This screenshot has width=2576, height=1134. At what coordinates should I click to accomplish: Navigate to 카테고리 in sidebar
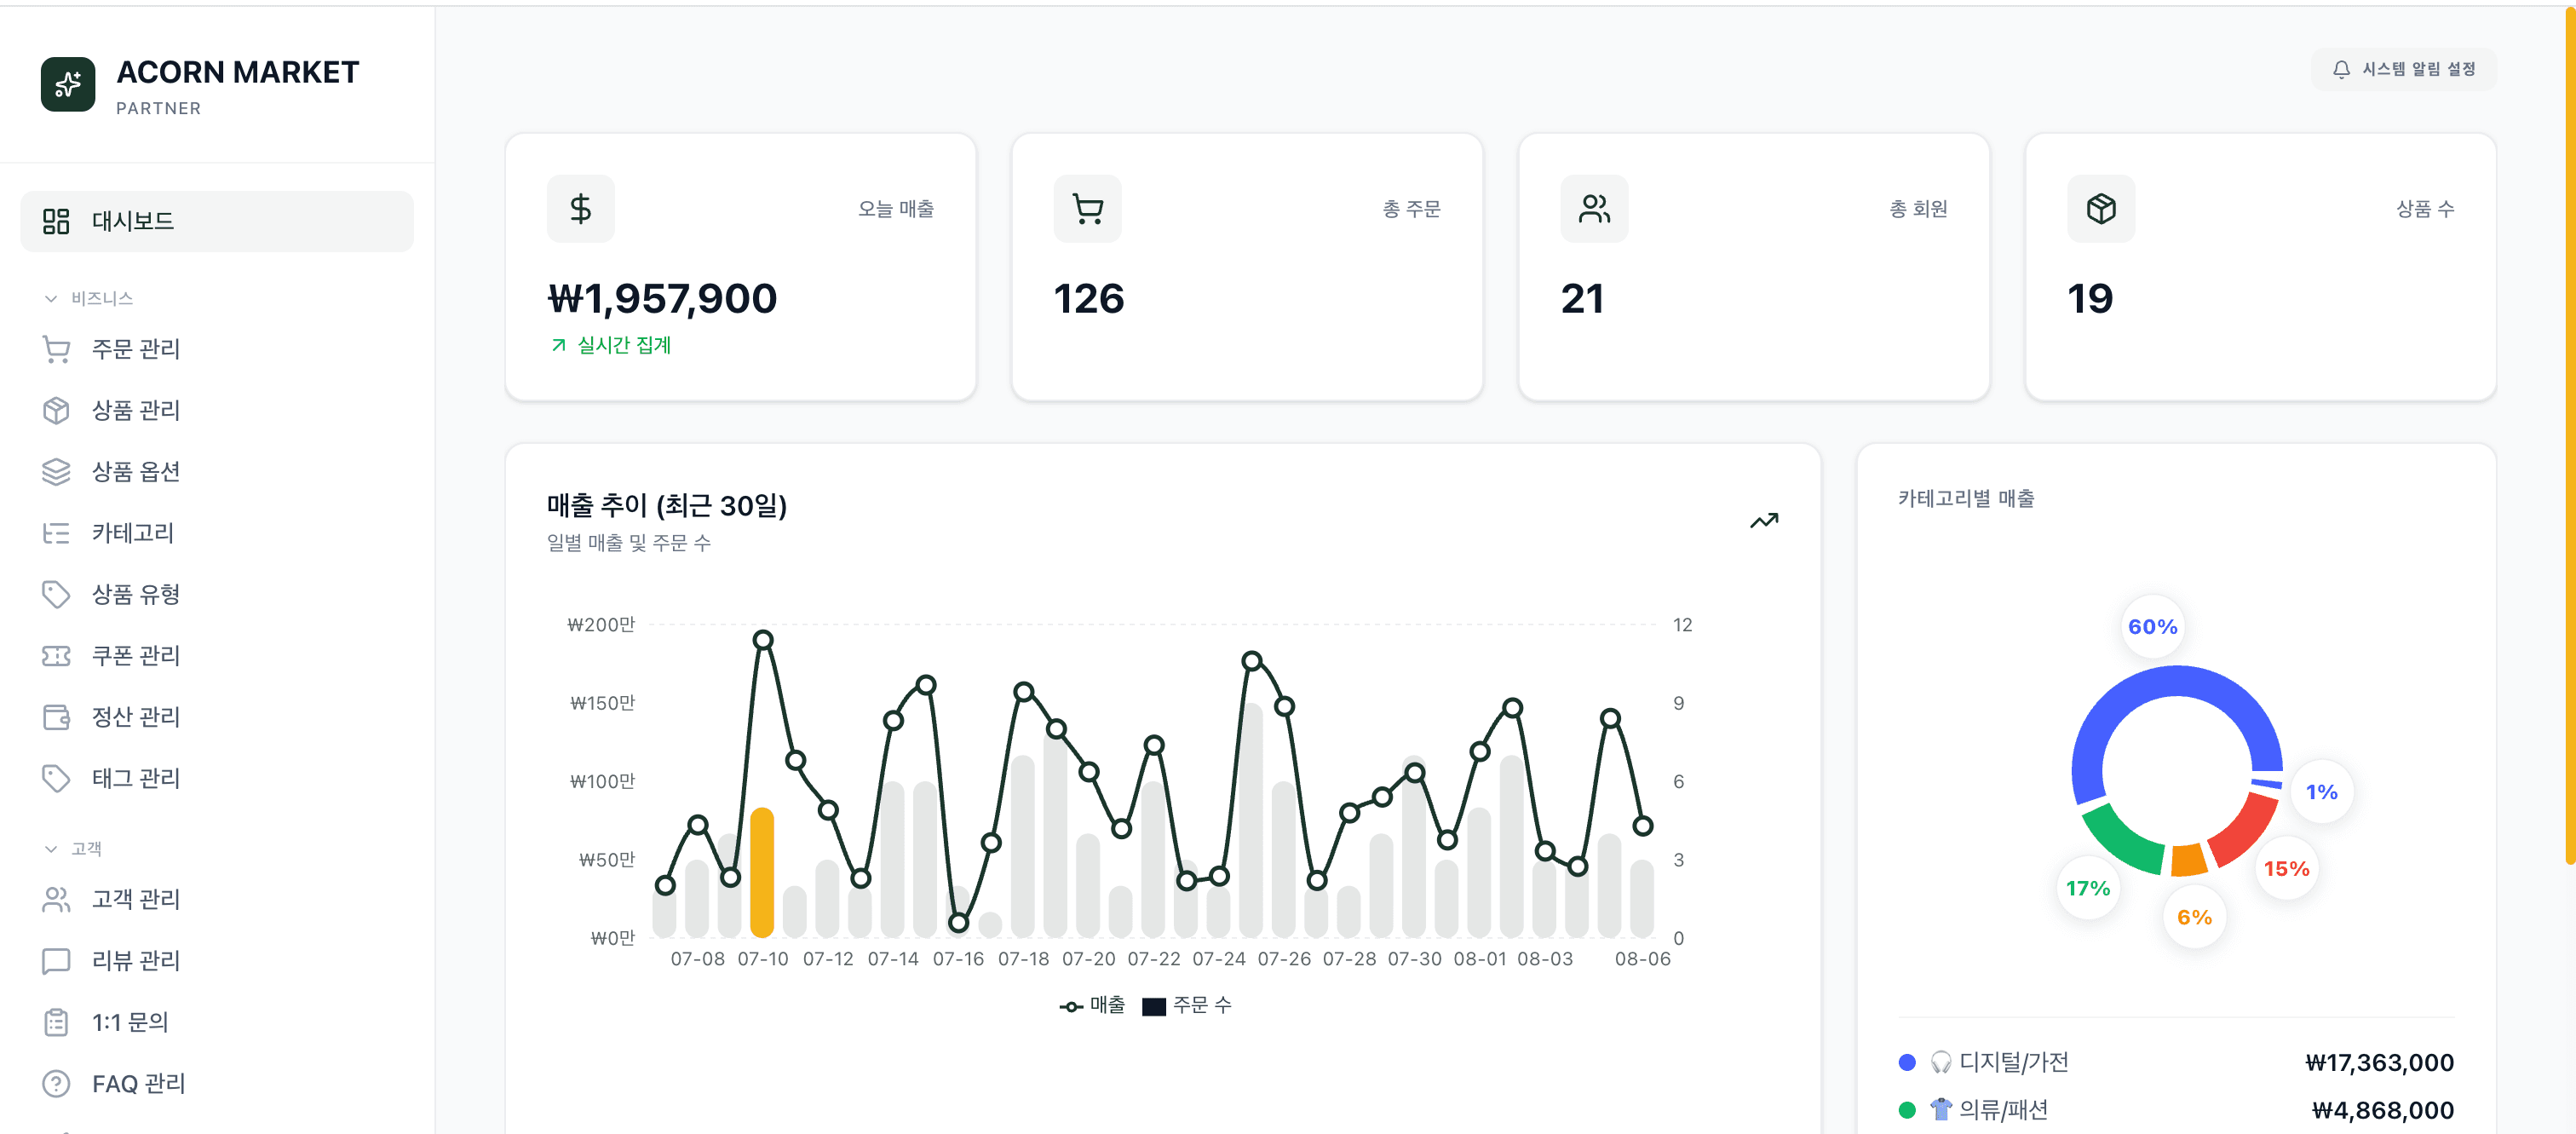click(217, 533)
